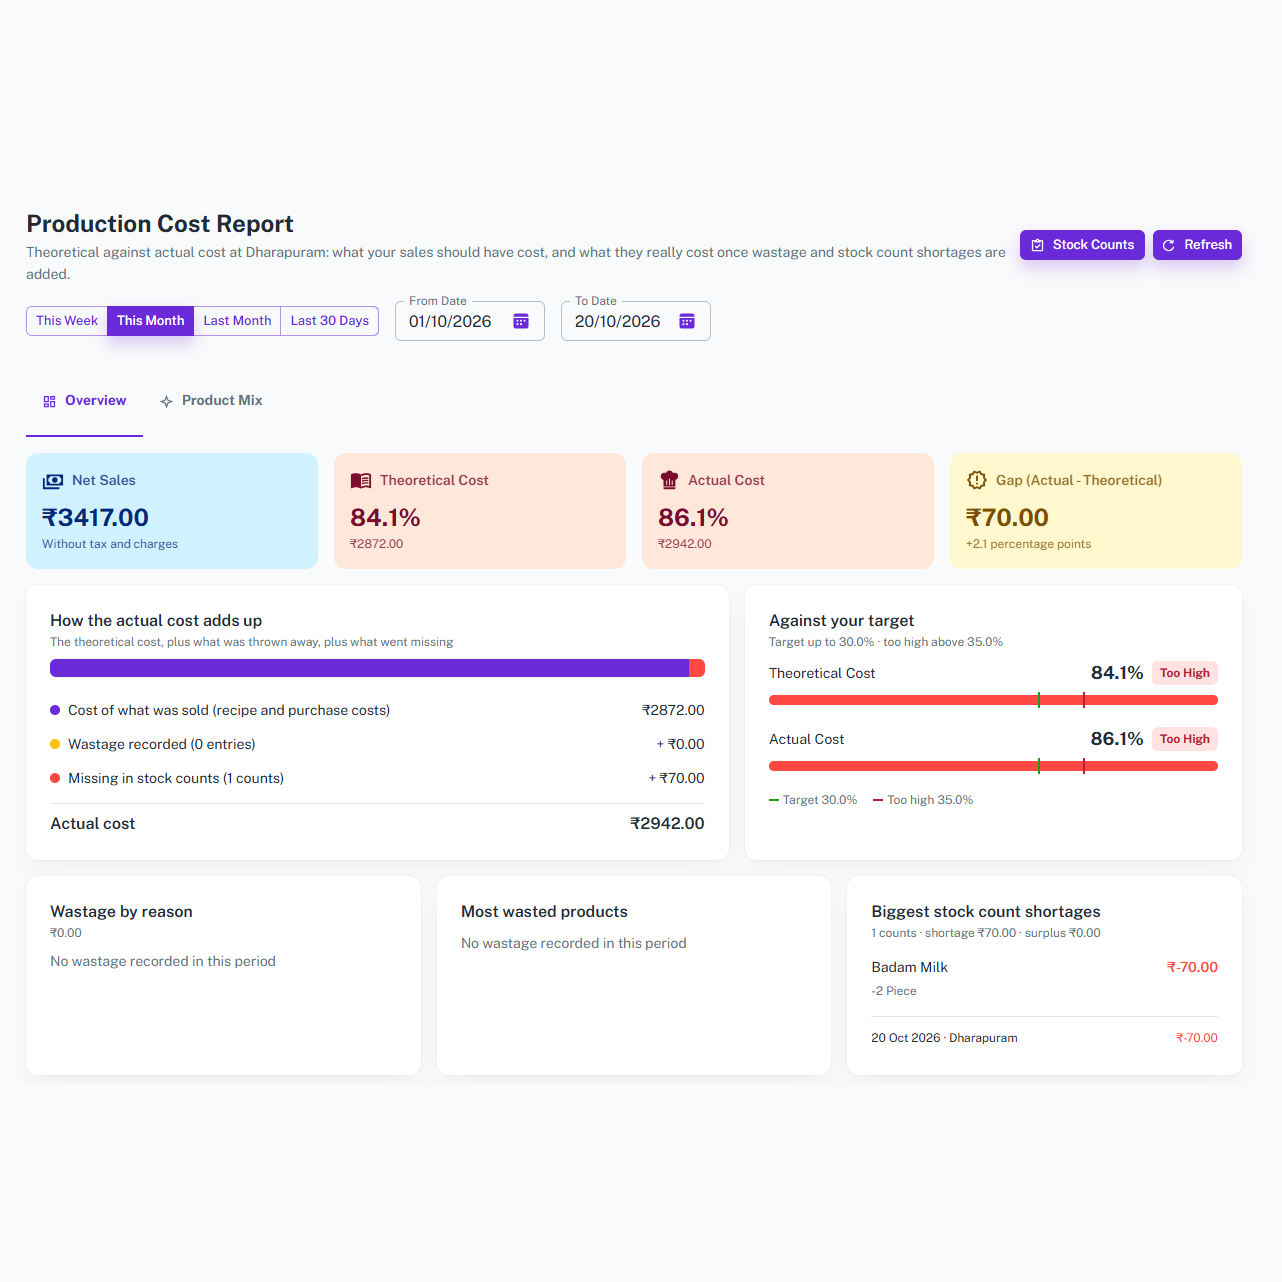Image resolution: width=1282 pixels, height=1282 pixels.
Task: Select the Last Month range
Action: [237, 321]
